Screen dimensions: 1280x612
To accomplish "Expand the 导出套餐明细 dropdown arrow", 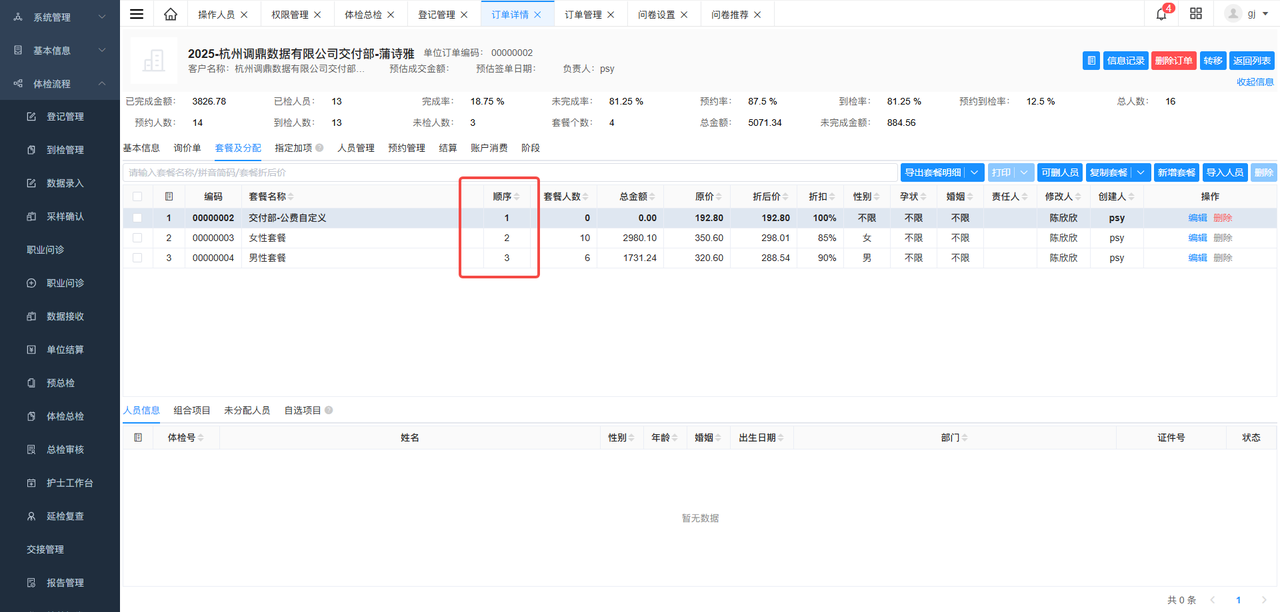I will click(x=975, y=172).
